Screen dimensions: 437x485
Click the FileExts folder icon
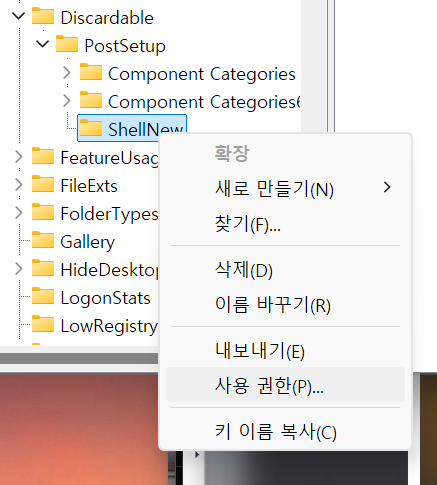(x=43, y=184)
